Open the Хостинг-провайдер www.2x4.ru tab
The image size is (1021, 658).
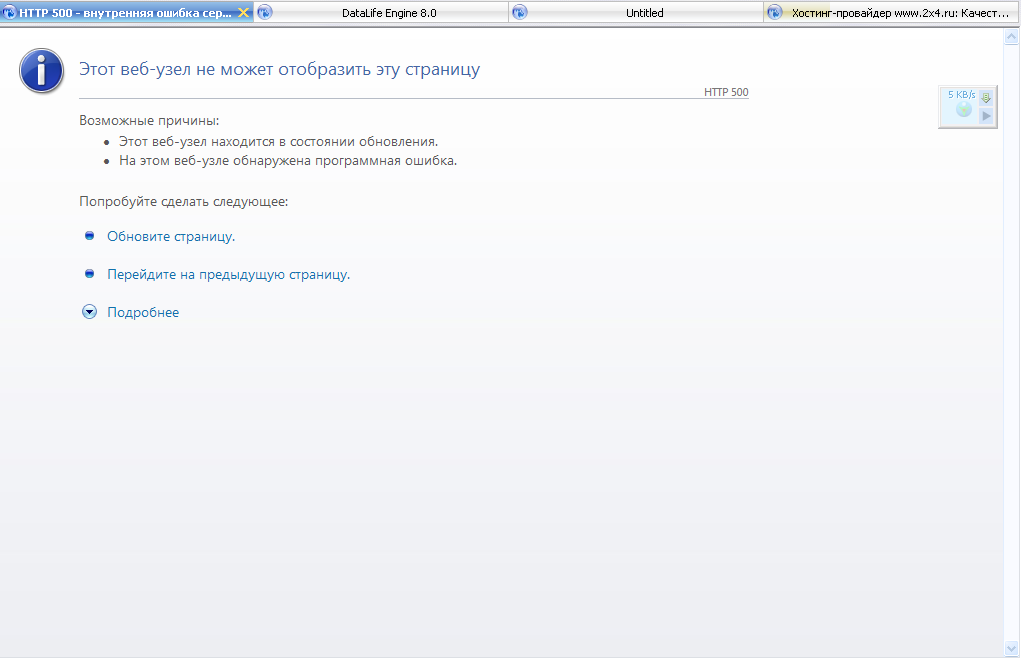(891, 12)
